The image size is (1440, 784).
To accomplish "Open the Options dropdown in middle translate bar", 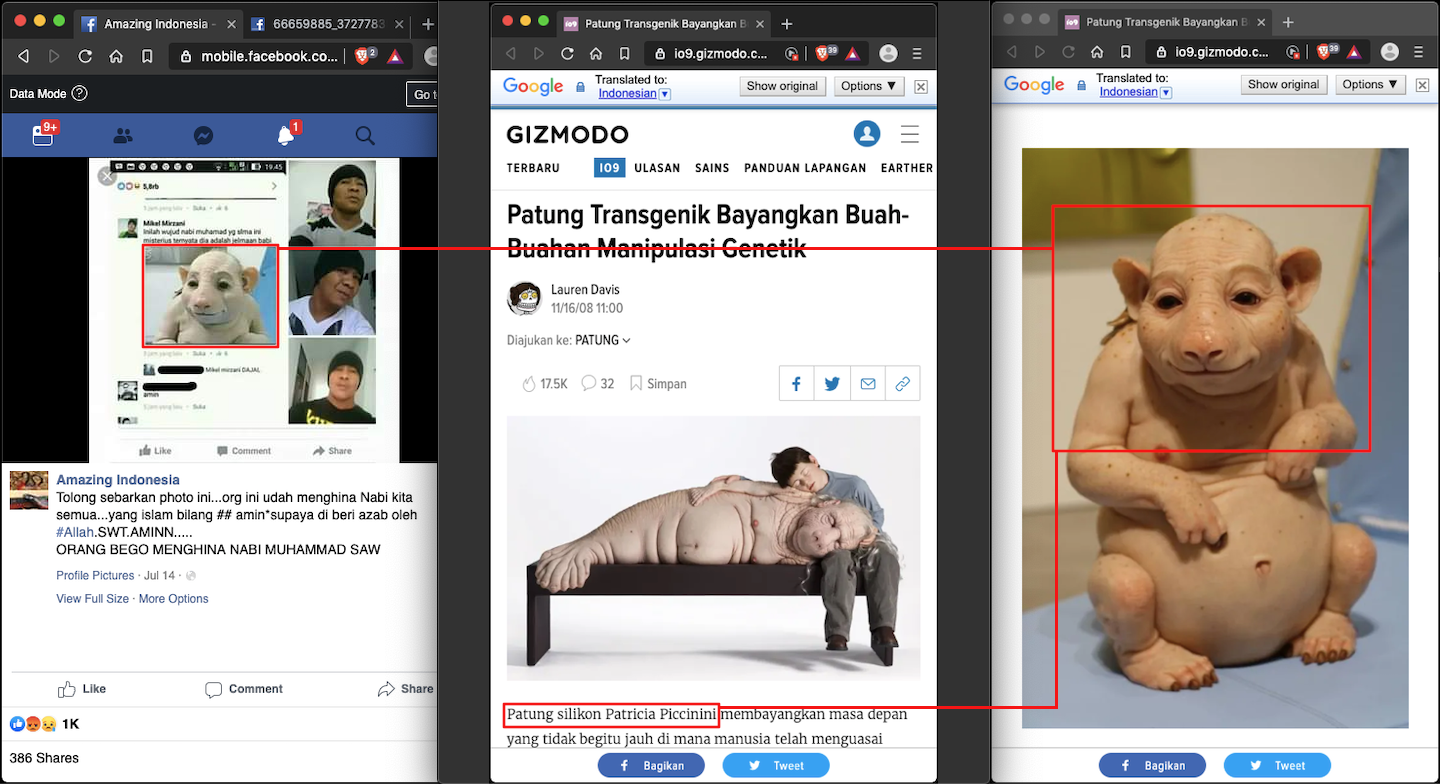I will pos(869,86).
